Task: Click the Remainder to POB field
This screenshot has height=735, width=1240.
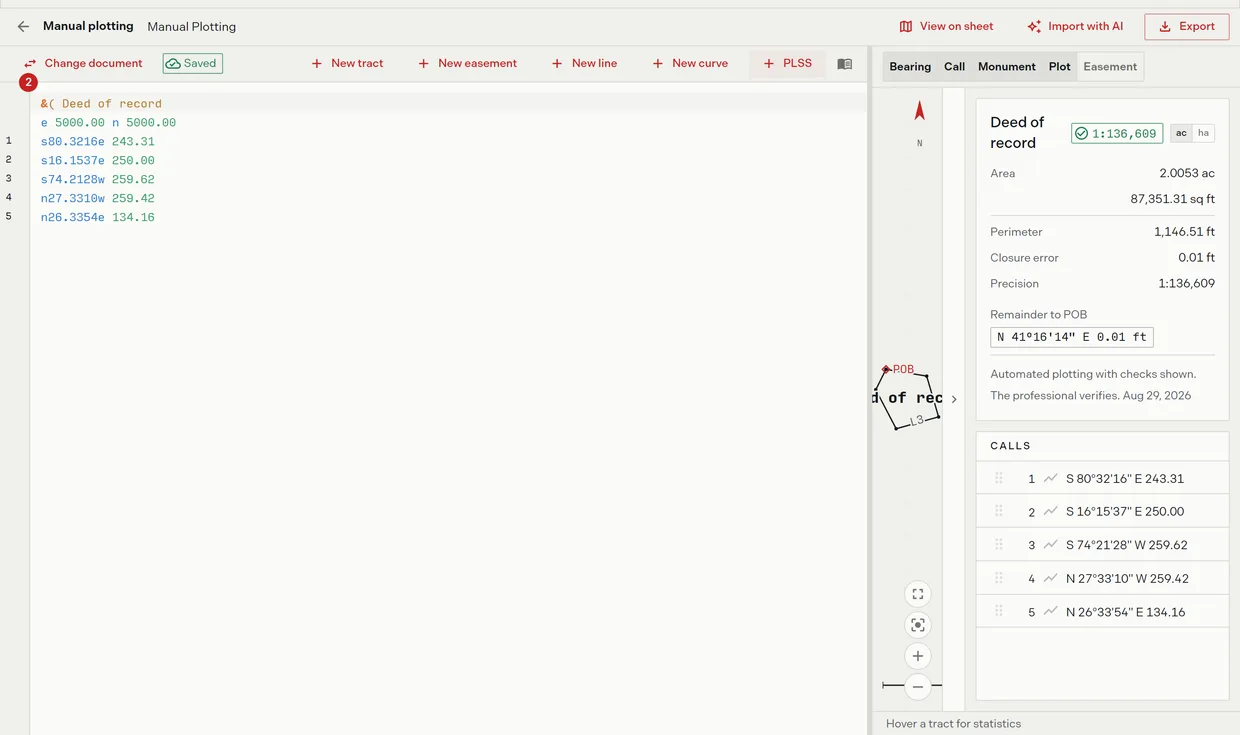Action: [x=1072, y=337]
